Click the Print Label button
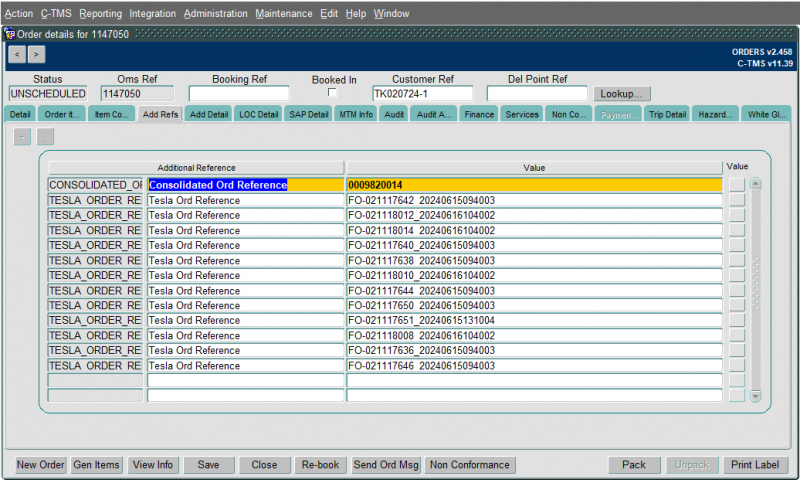 pyautogui.click(x=755, y=465)
